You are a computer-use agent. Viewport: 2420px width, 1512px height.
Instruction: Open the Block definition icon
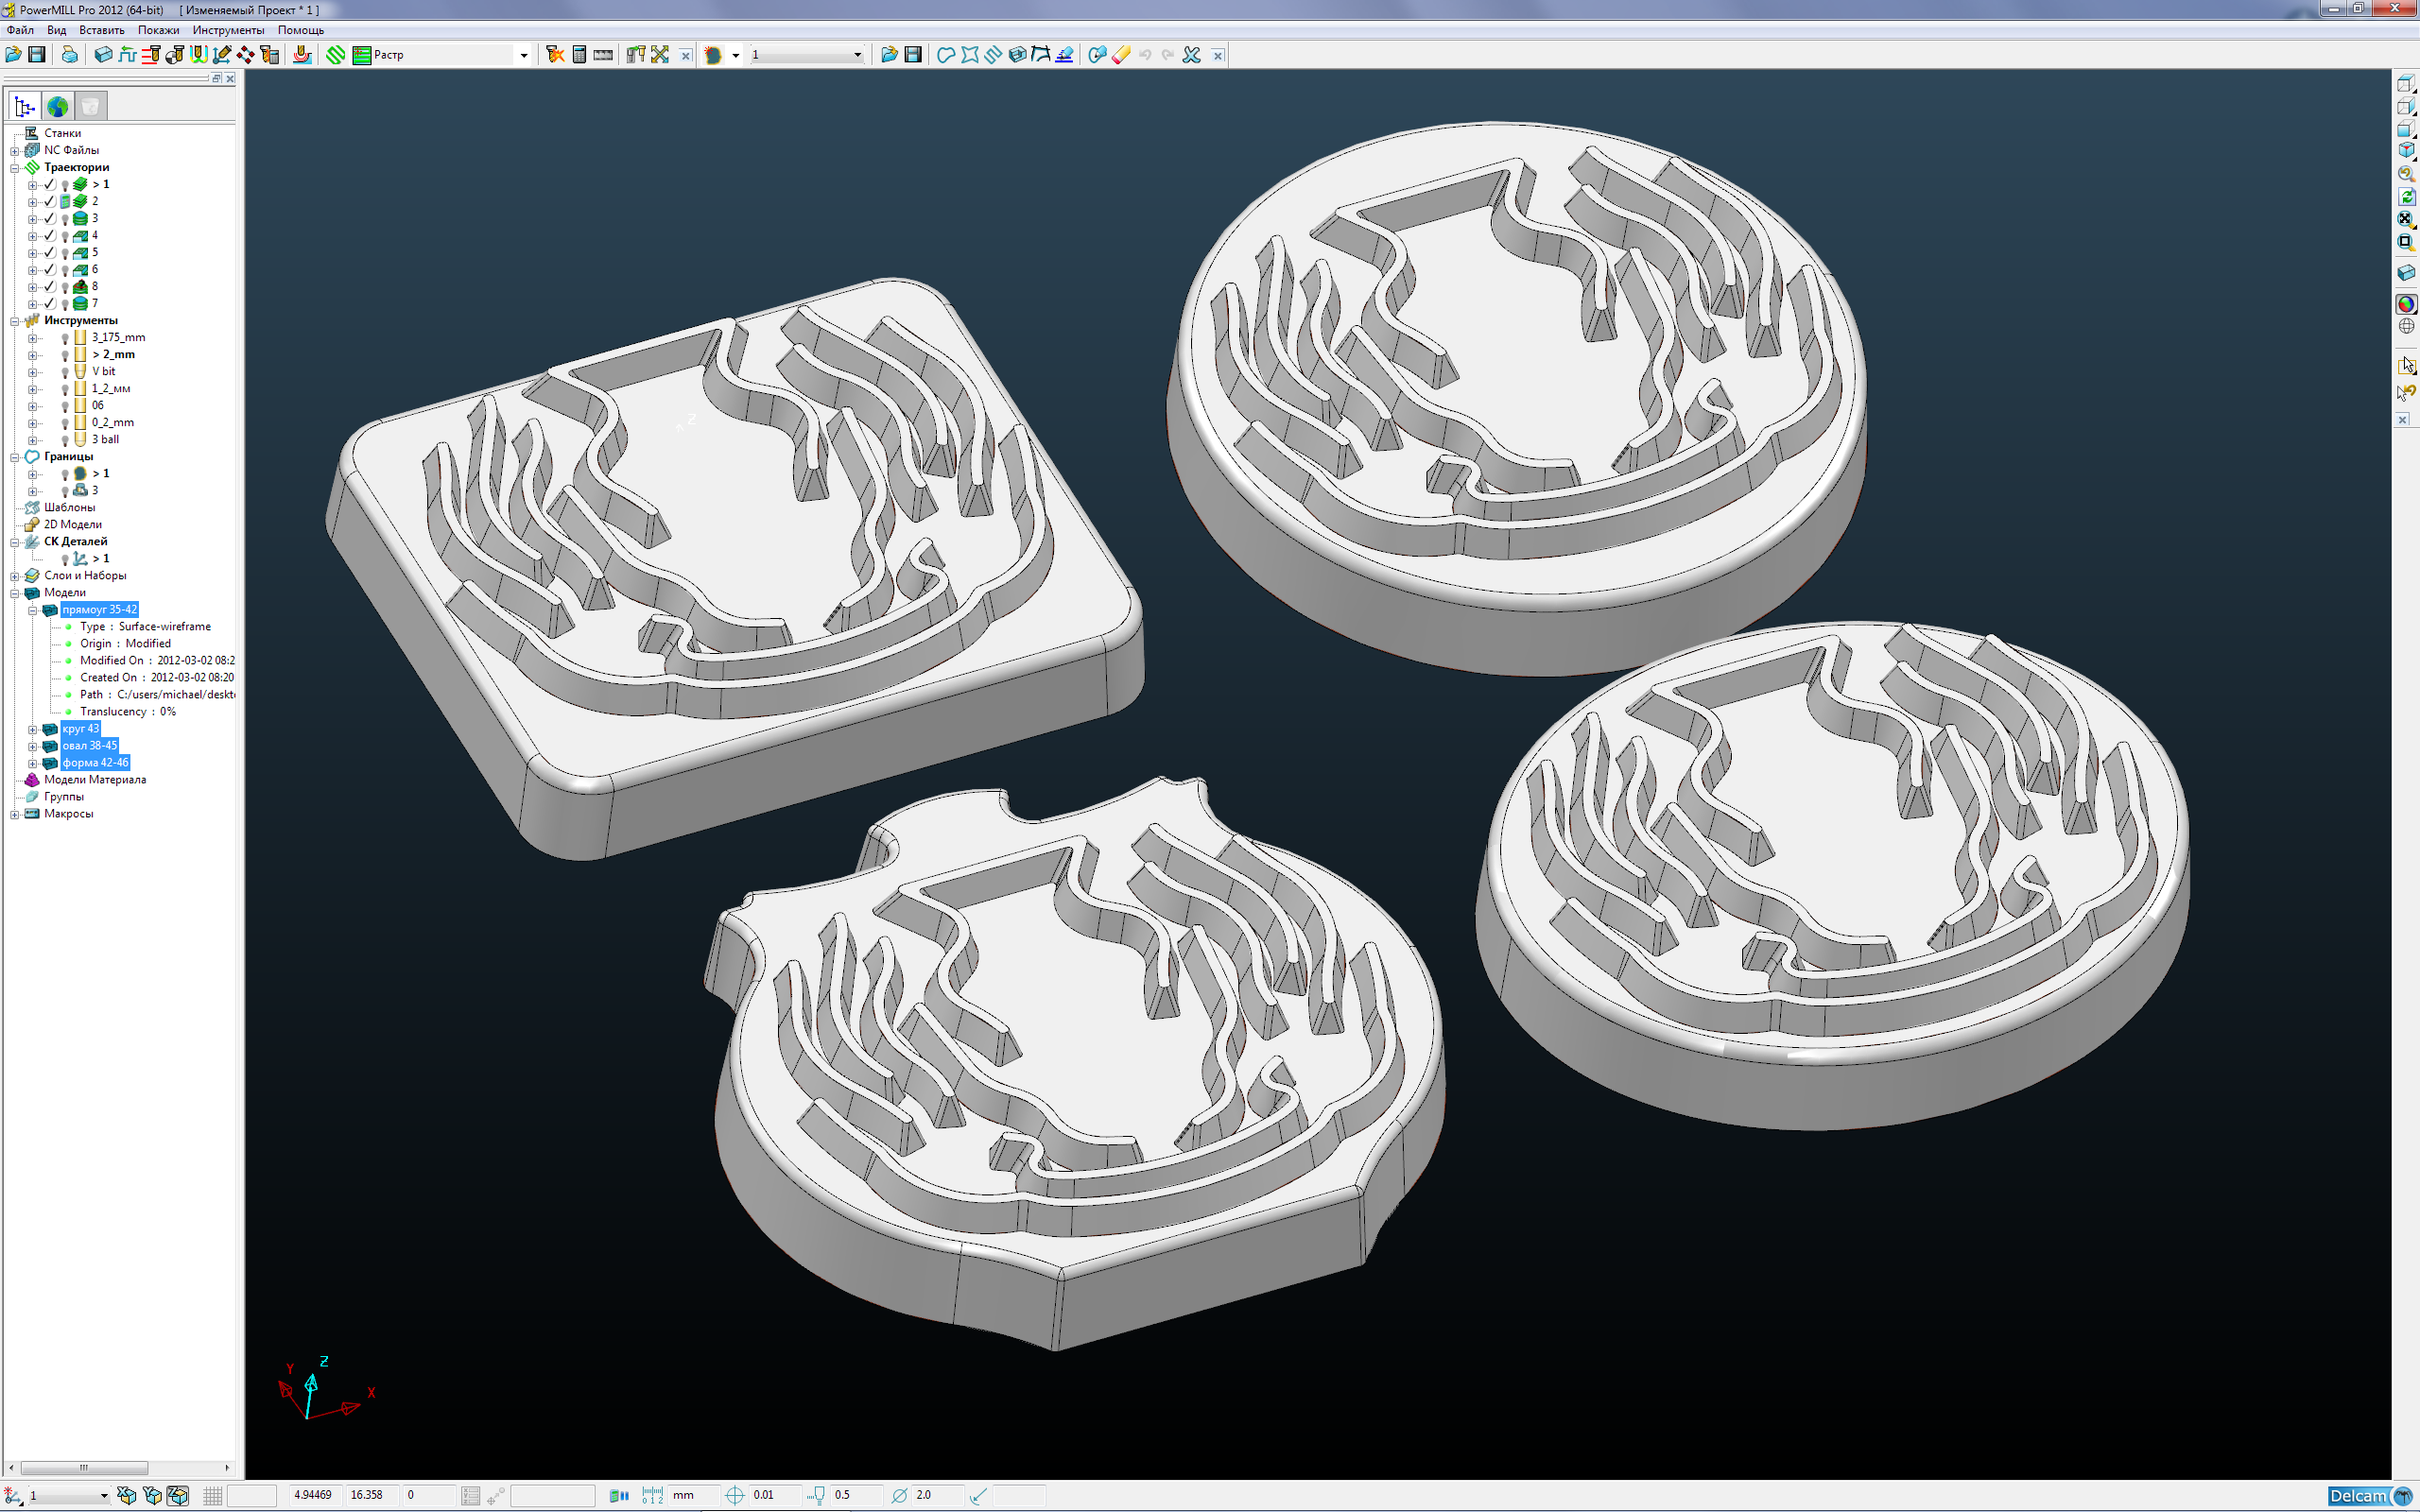pos(103,55)
